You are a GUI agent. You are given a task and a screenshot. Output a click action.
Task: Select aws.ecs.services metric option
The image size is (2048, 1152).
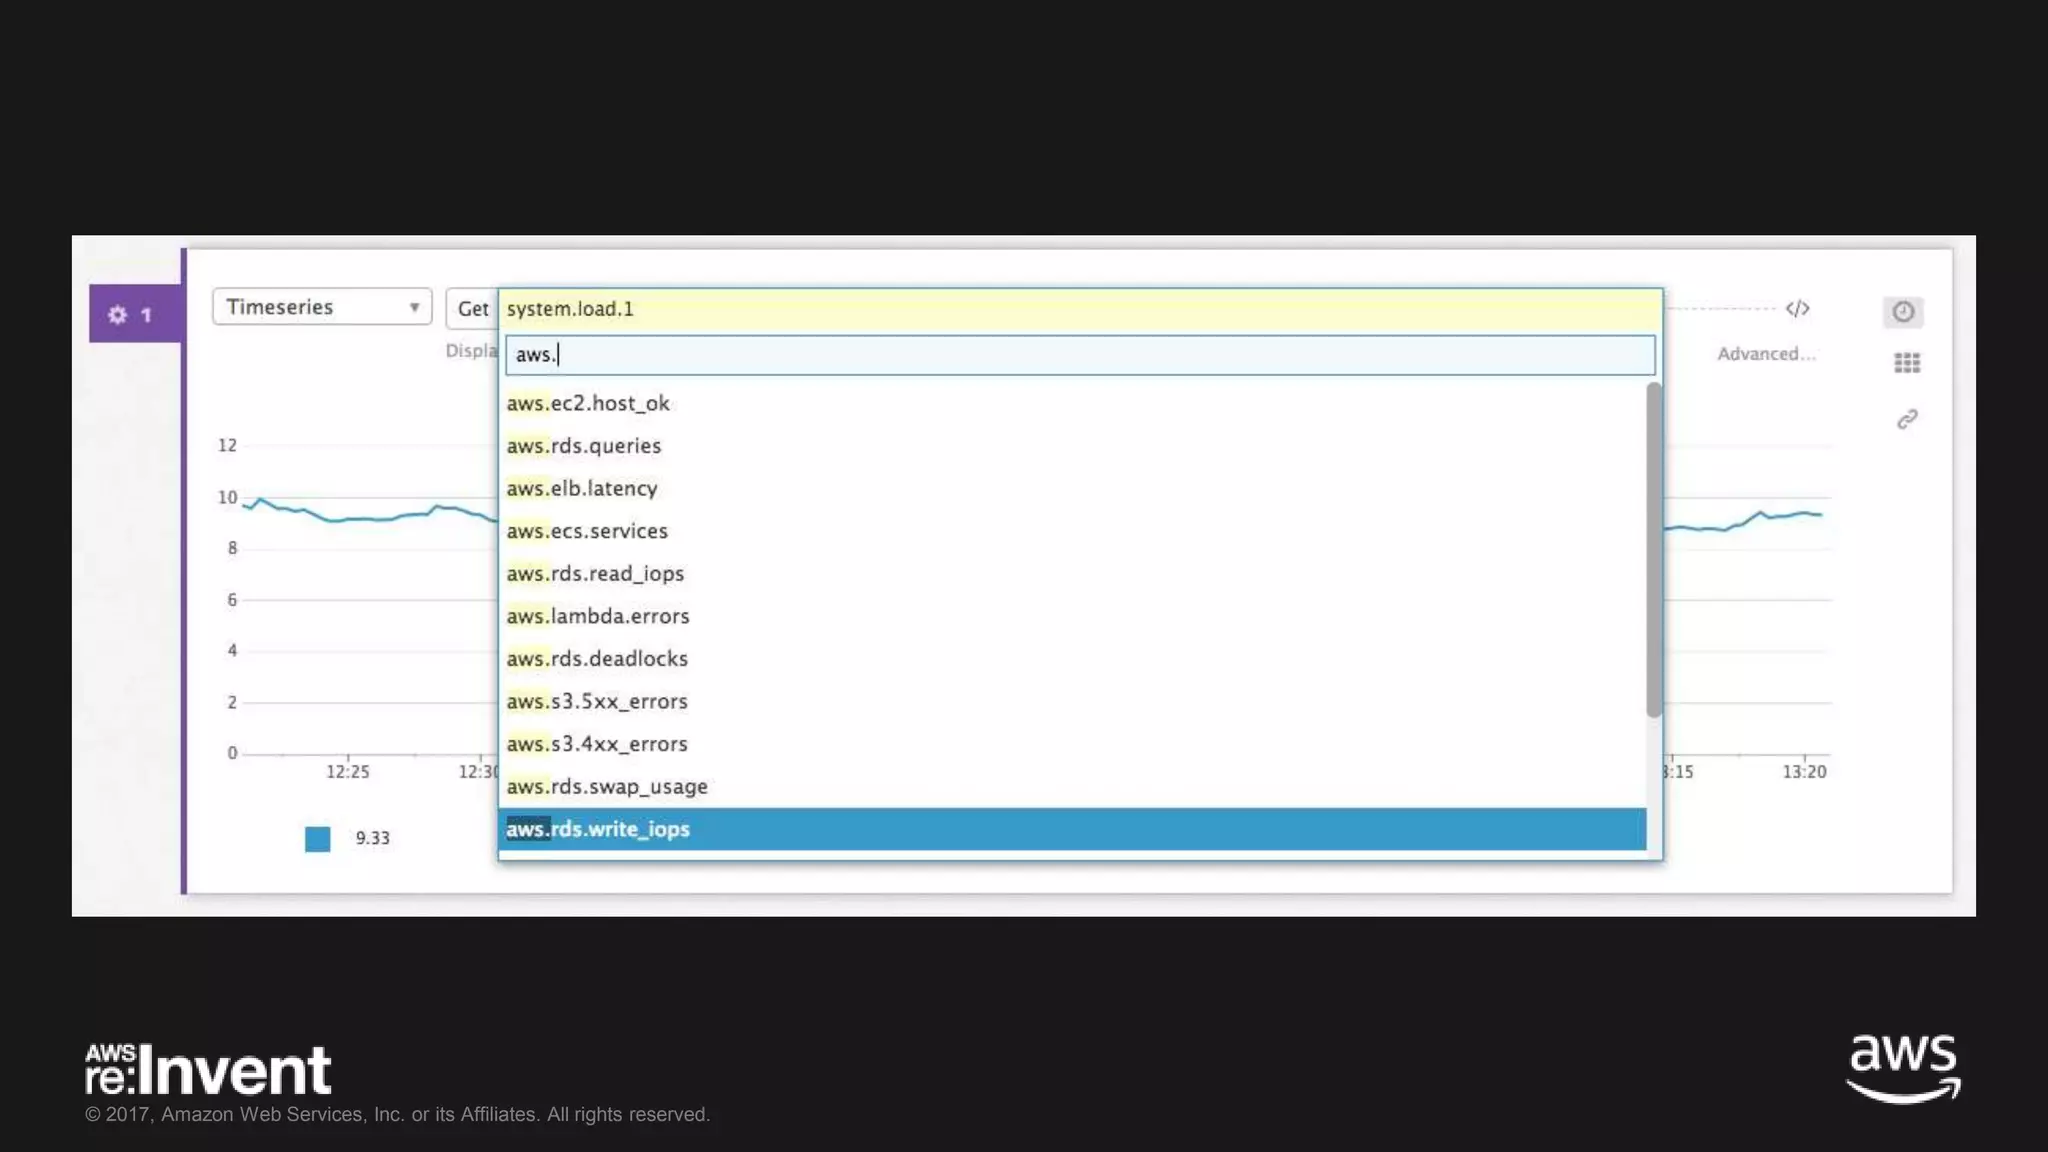pyautogui.click(x=586, y=531)
